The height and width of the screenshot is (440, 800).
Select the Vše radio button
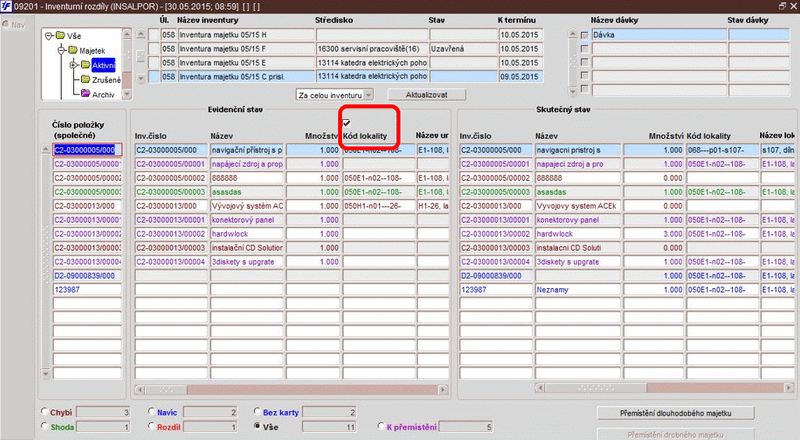point(257,426)
